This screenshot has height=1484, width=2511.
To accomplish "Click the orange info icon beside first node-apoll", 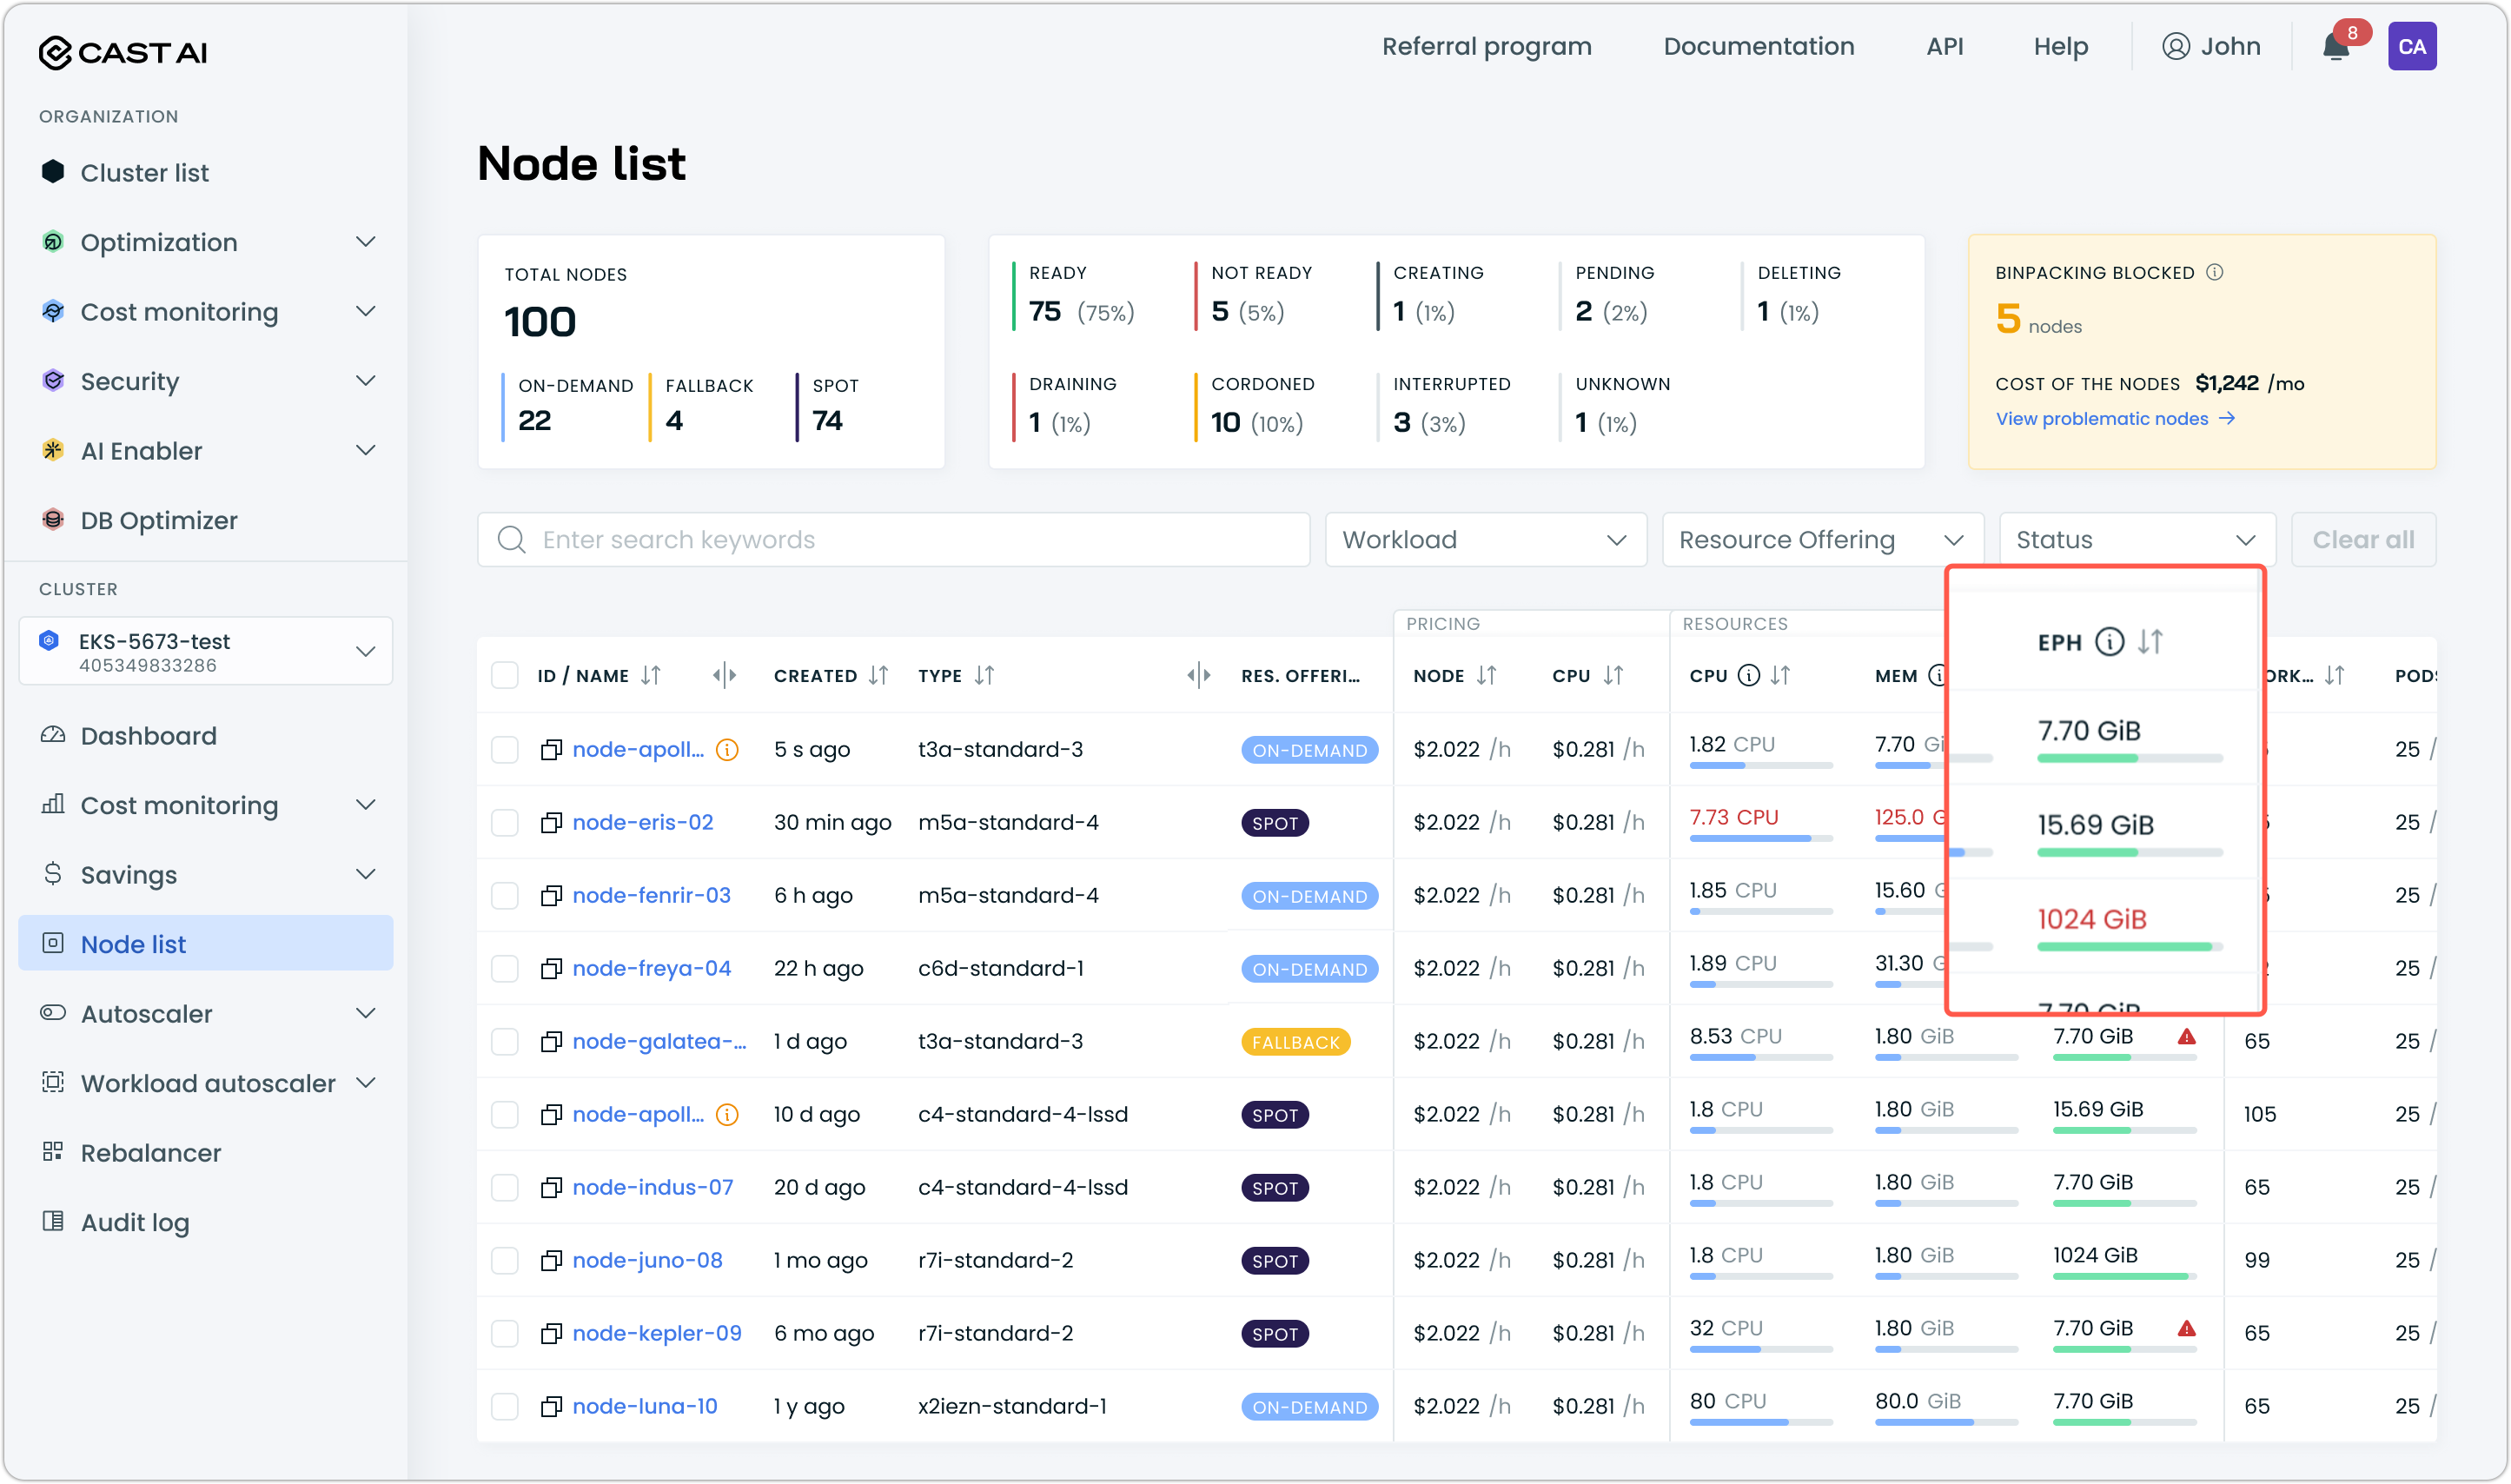I will point(728,750).
